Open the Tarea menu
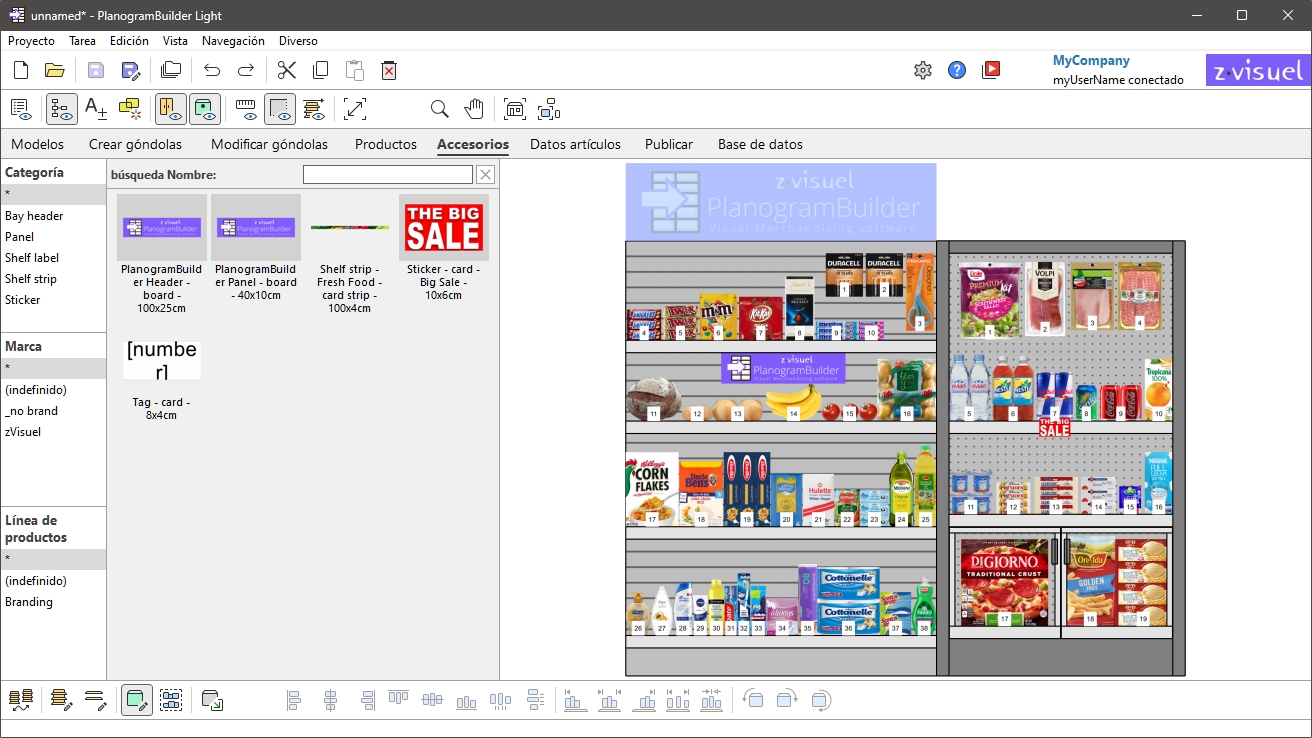The height and width of the screenshot is (738, 1312). pos(83,41)
